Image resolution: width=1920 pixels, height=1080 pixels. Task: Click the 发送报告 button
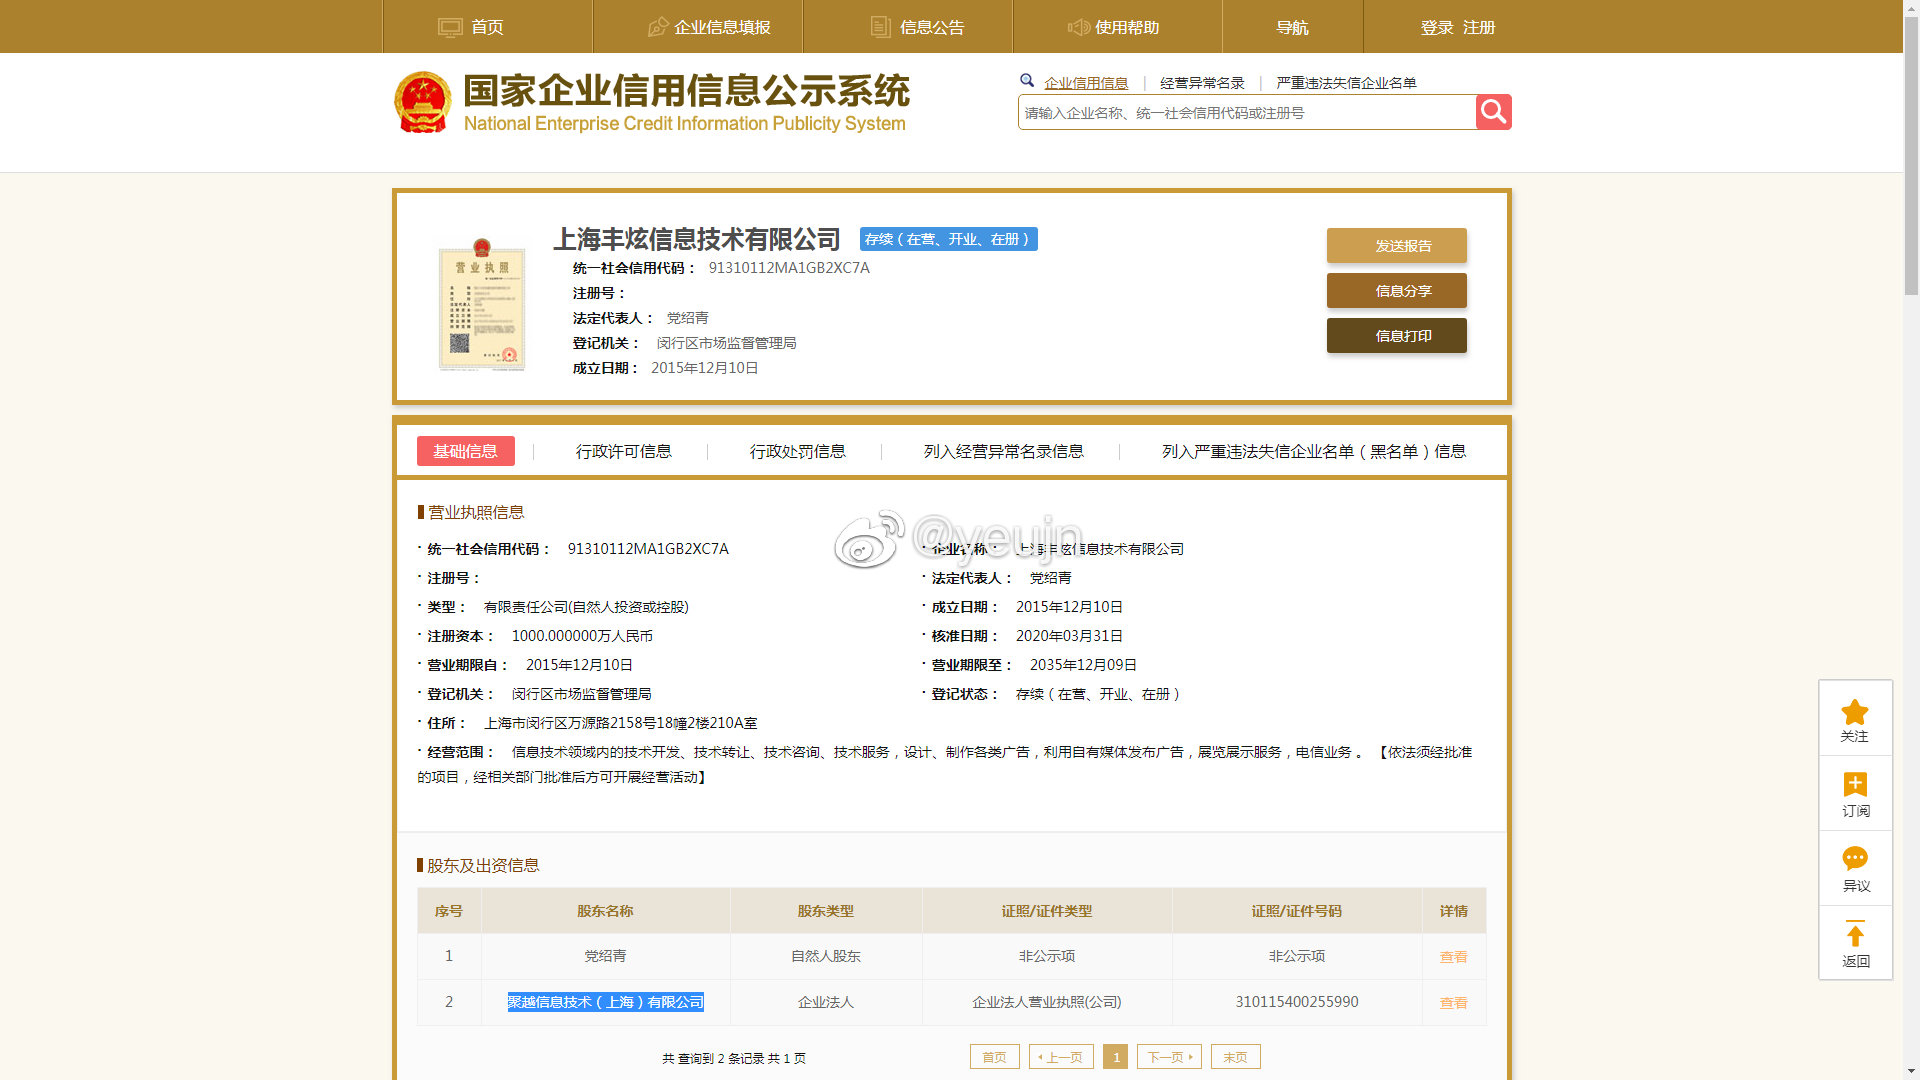tap(1396, 246)
